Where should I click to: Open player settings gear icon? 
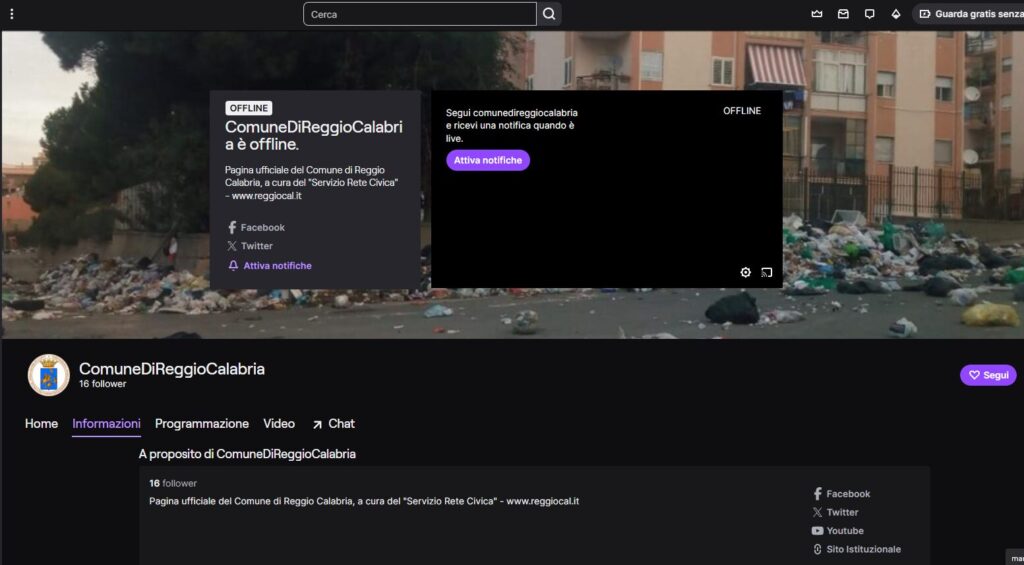coord(745,272)
